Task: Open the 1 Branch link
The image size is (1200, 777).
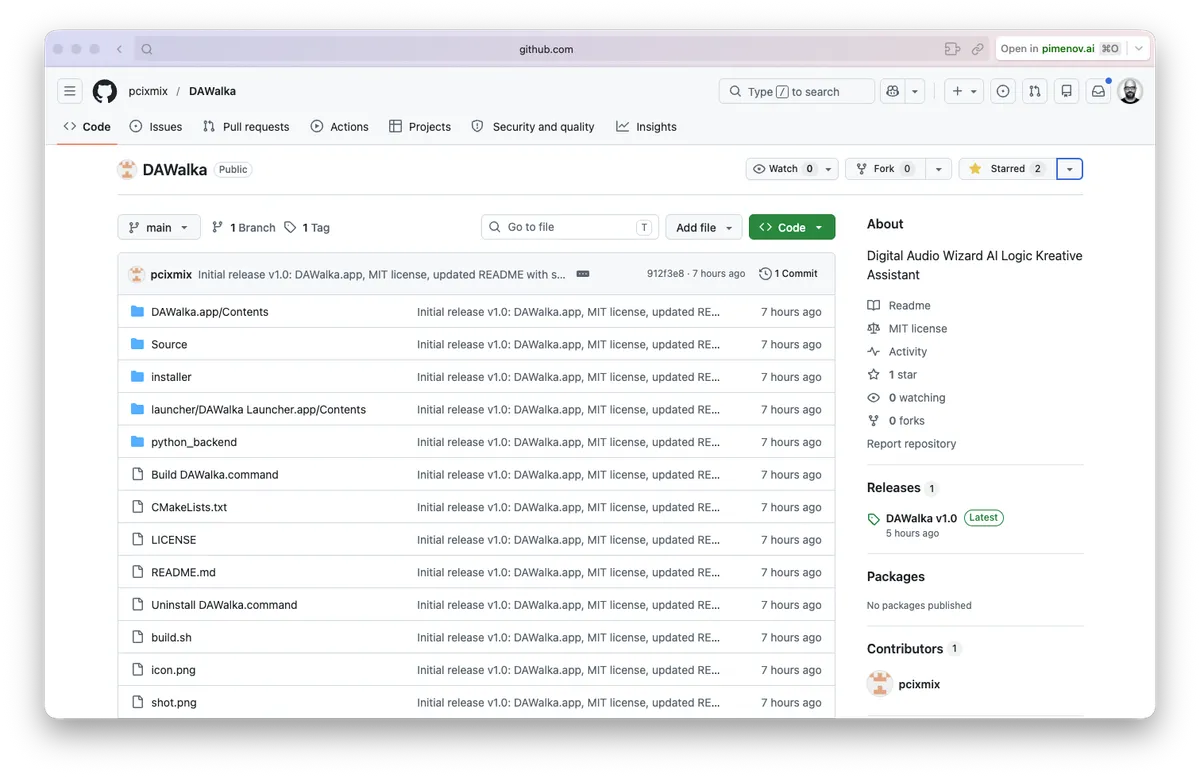Action: (243, 227)
